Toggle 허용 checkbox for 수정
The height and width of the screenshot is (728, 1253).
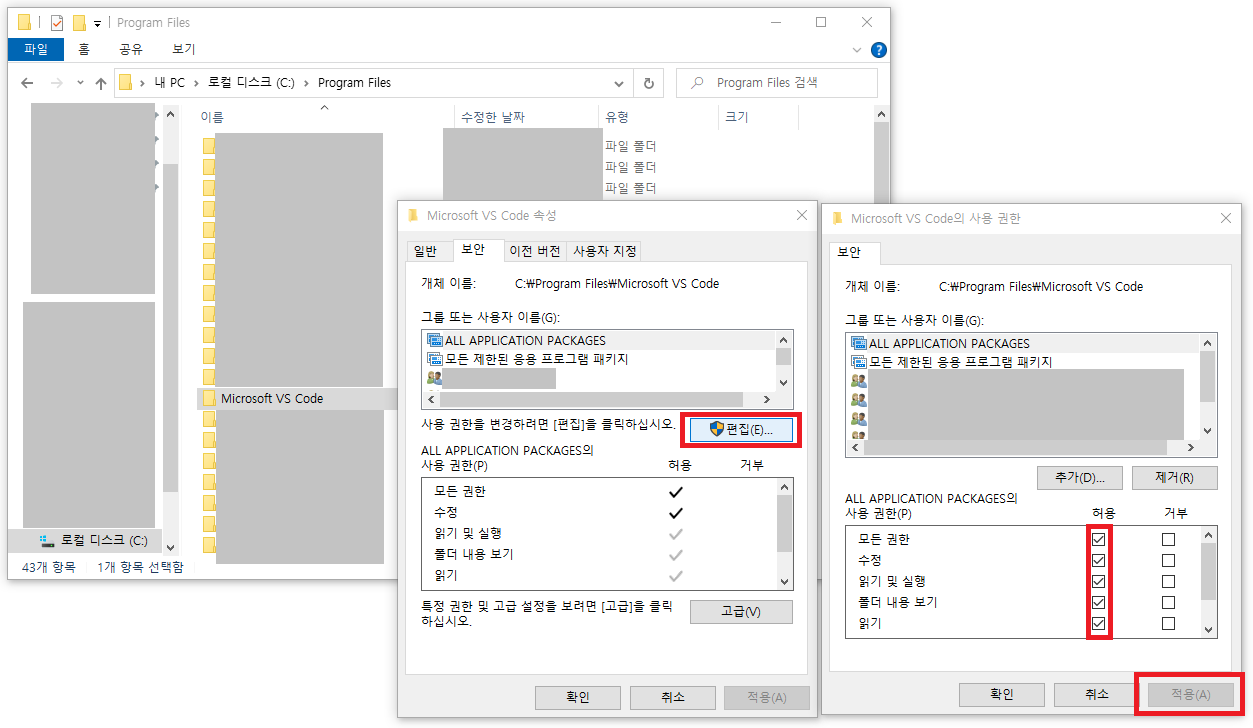click(1099, 560)
